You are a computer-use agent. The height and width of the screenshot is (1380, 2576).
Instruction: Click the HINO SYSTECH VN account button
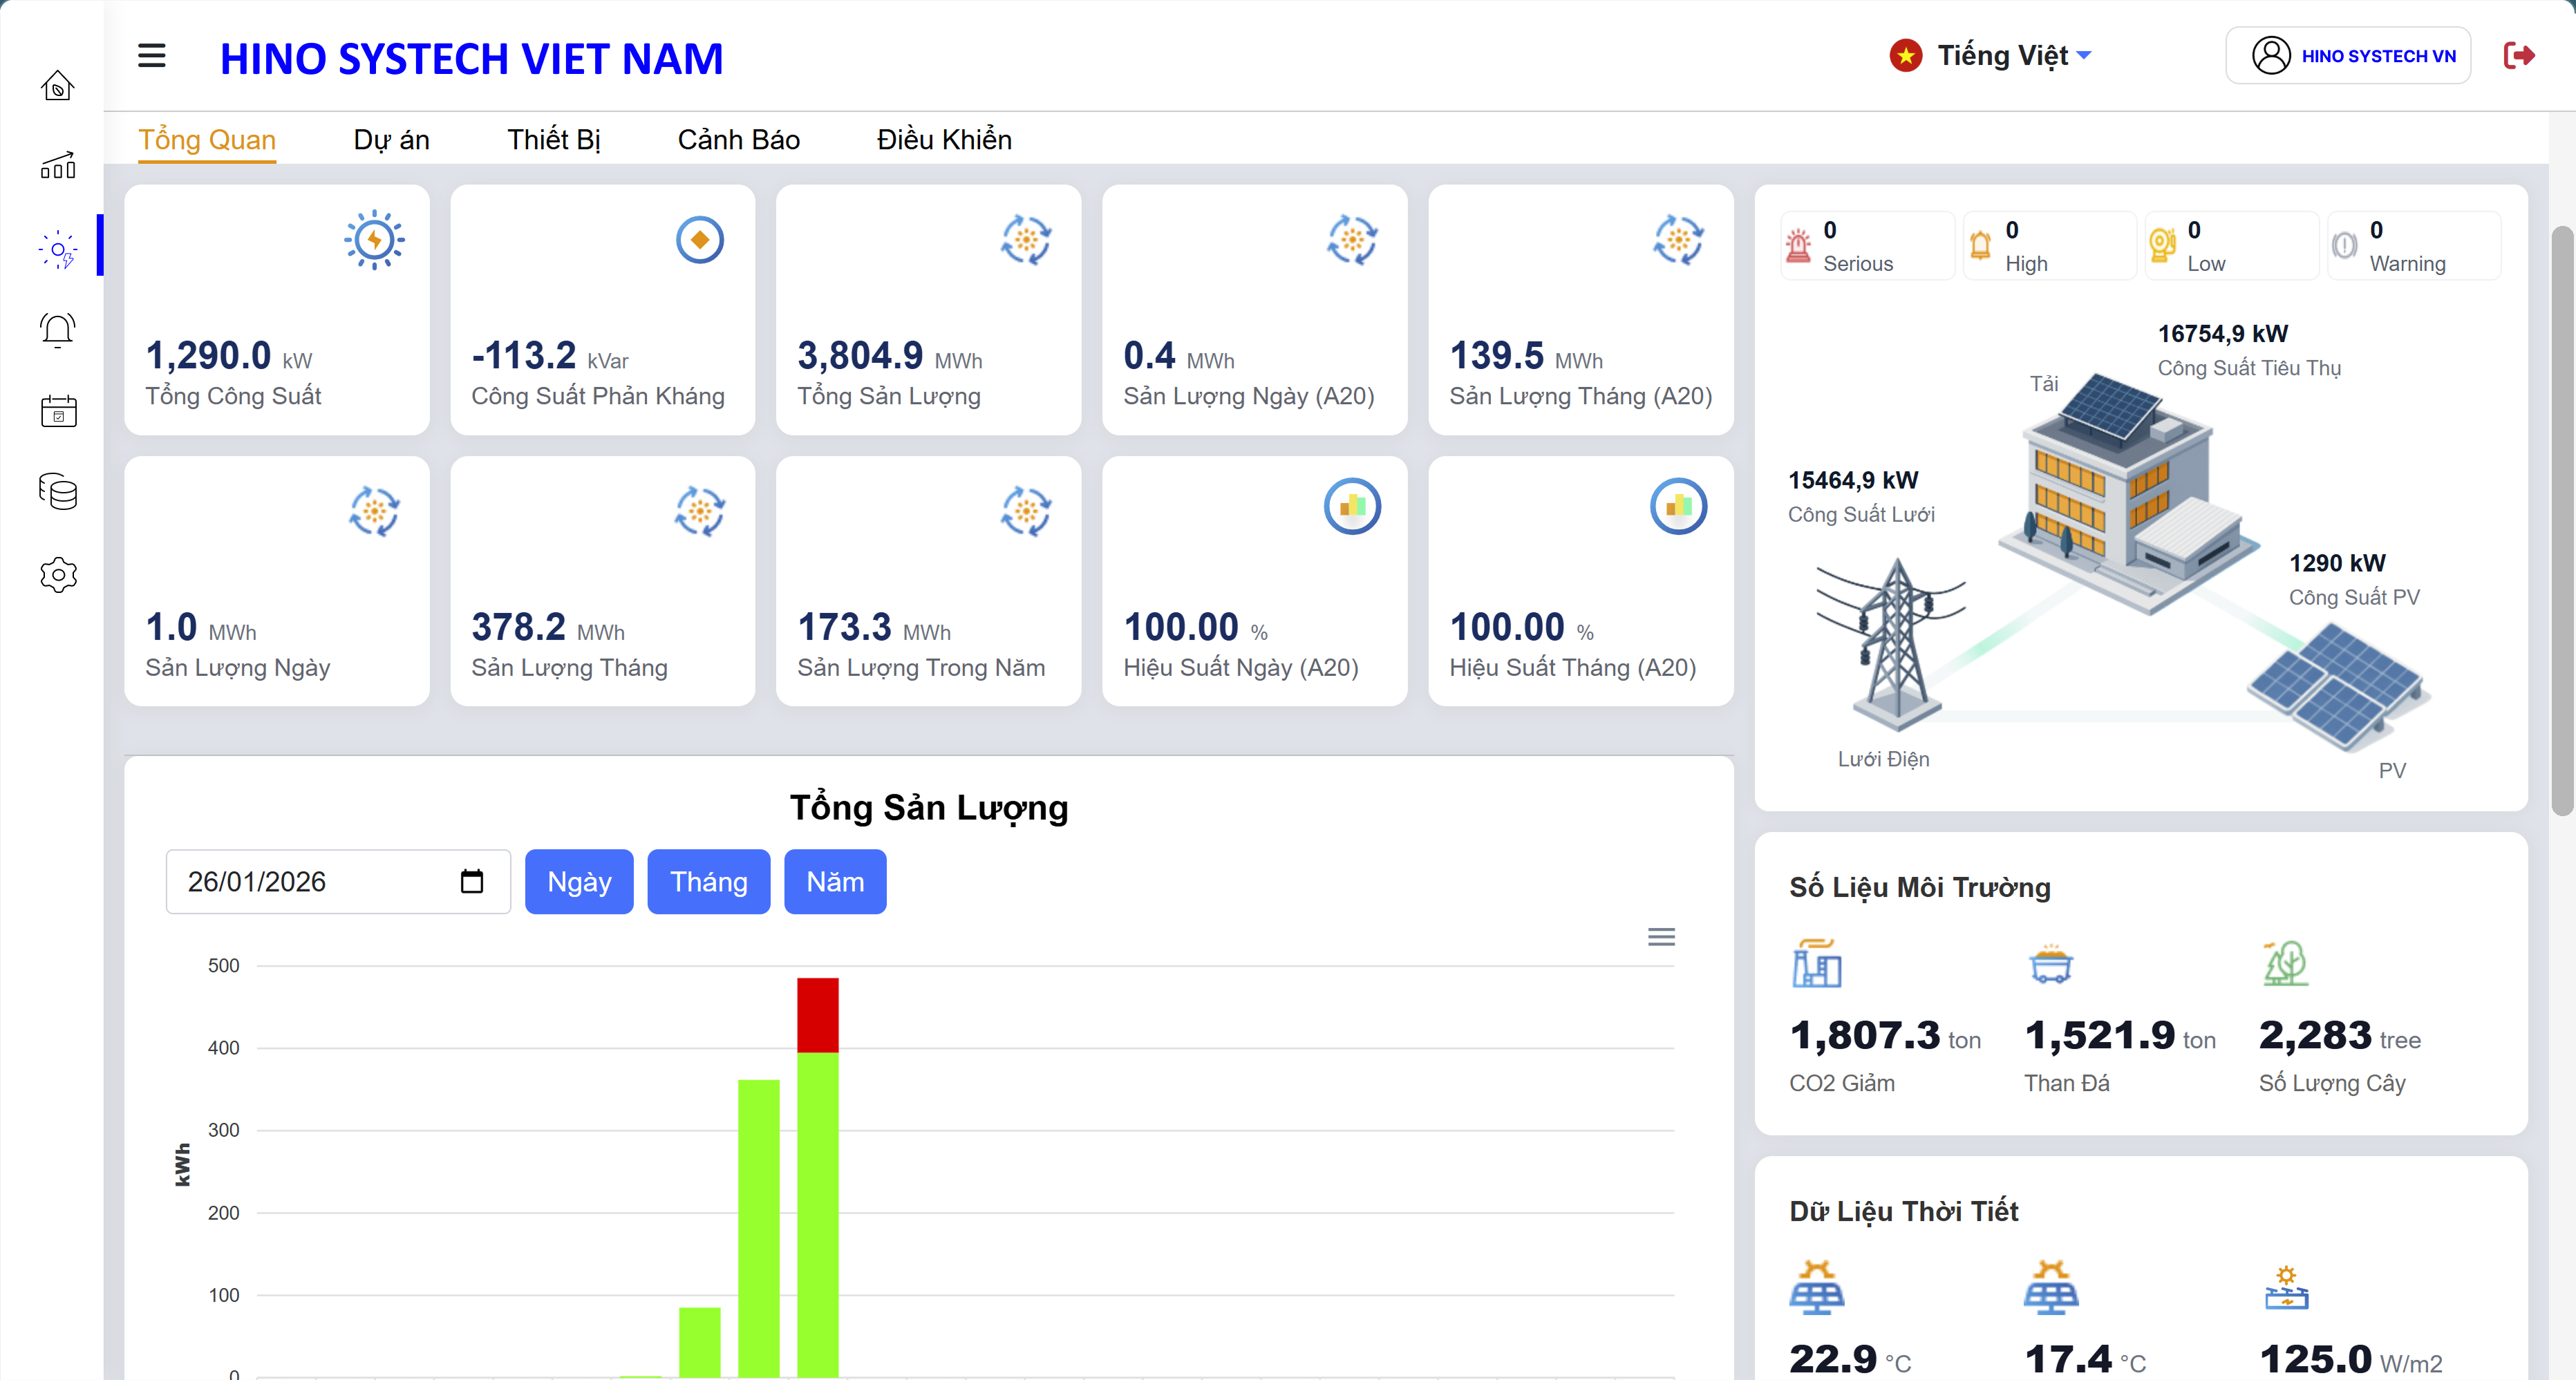(x=2347, y=56)
